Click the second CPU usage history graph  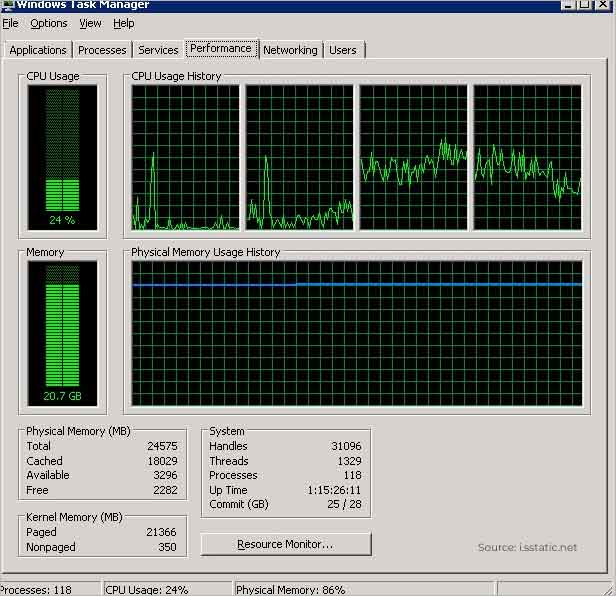click(299, 158)
